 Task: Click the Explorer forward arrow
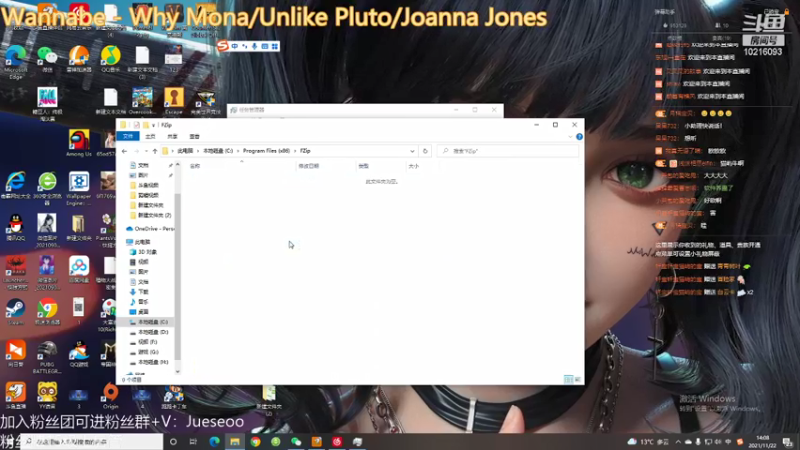pyautogui.click(x=136, y=151)
